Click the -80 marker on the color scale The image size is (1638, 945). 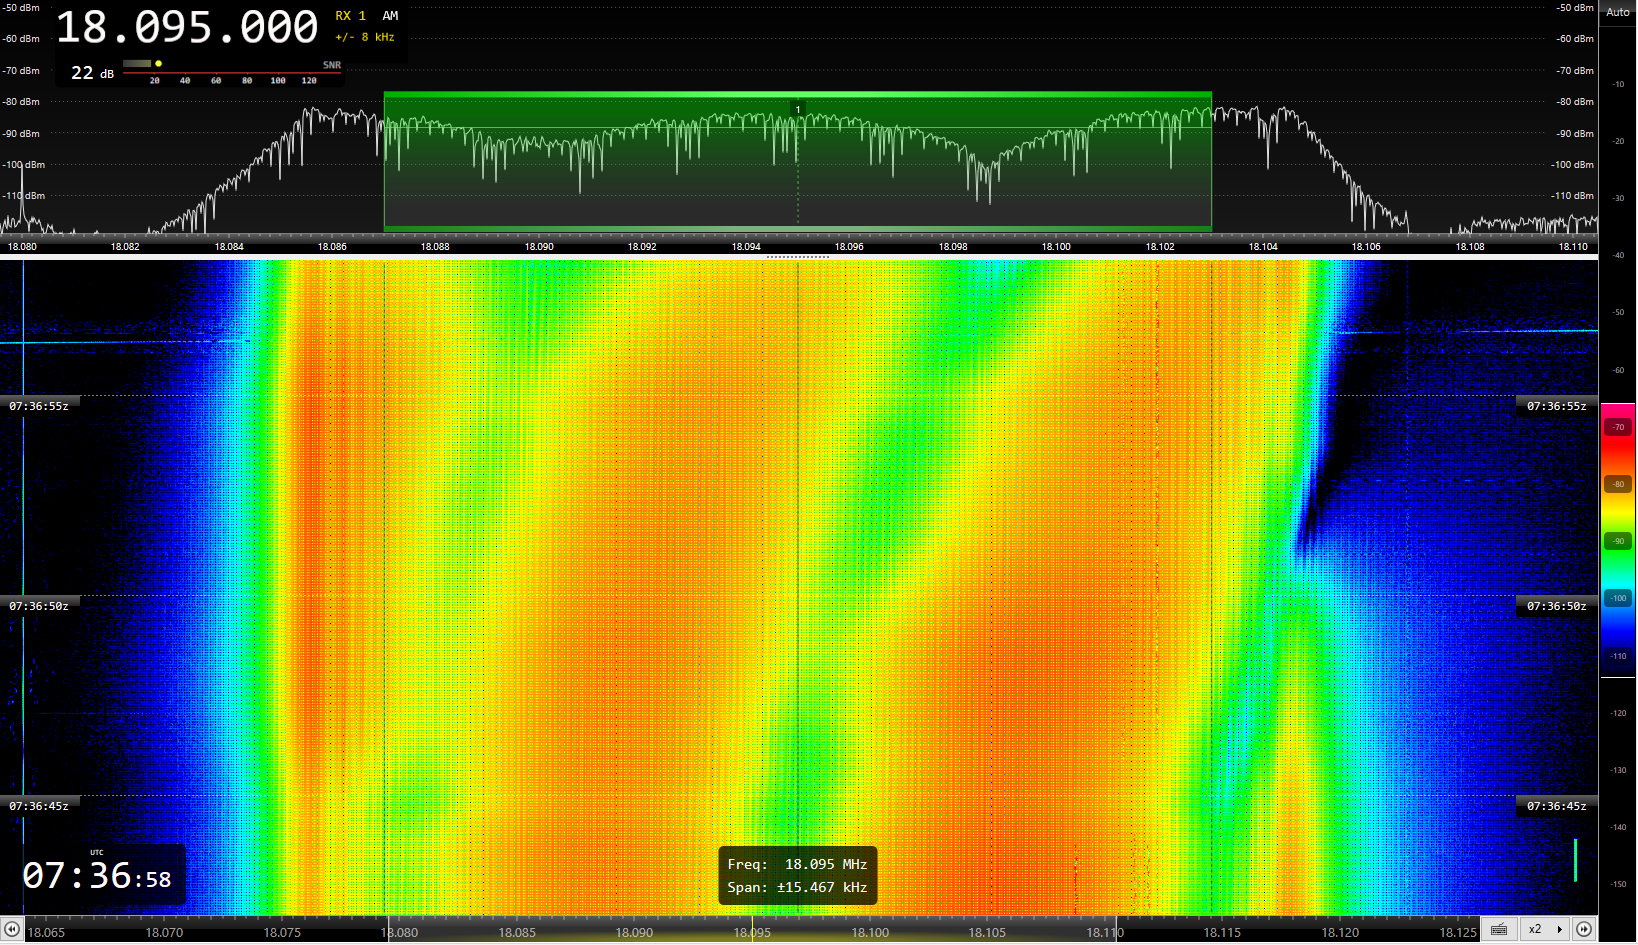pyautogui.click(x=1618, y=484)
